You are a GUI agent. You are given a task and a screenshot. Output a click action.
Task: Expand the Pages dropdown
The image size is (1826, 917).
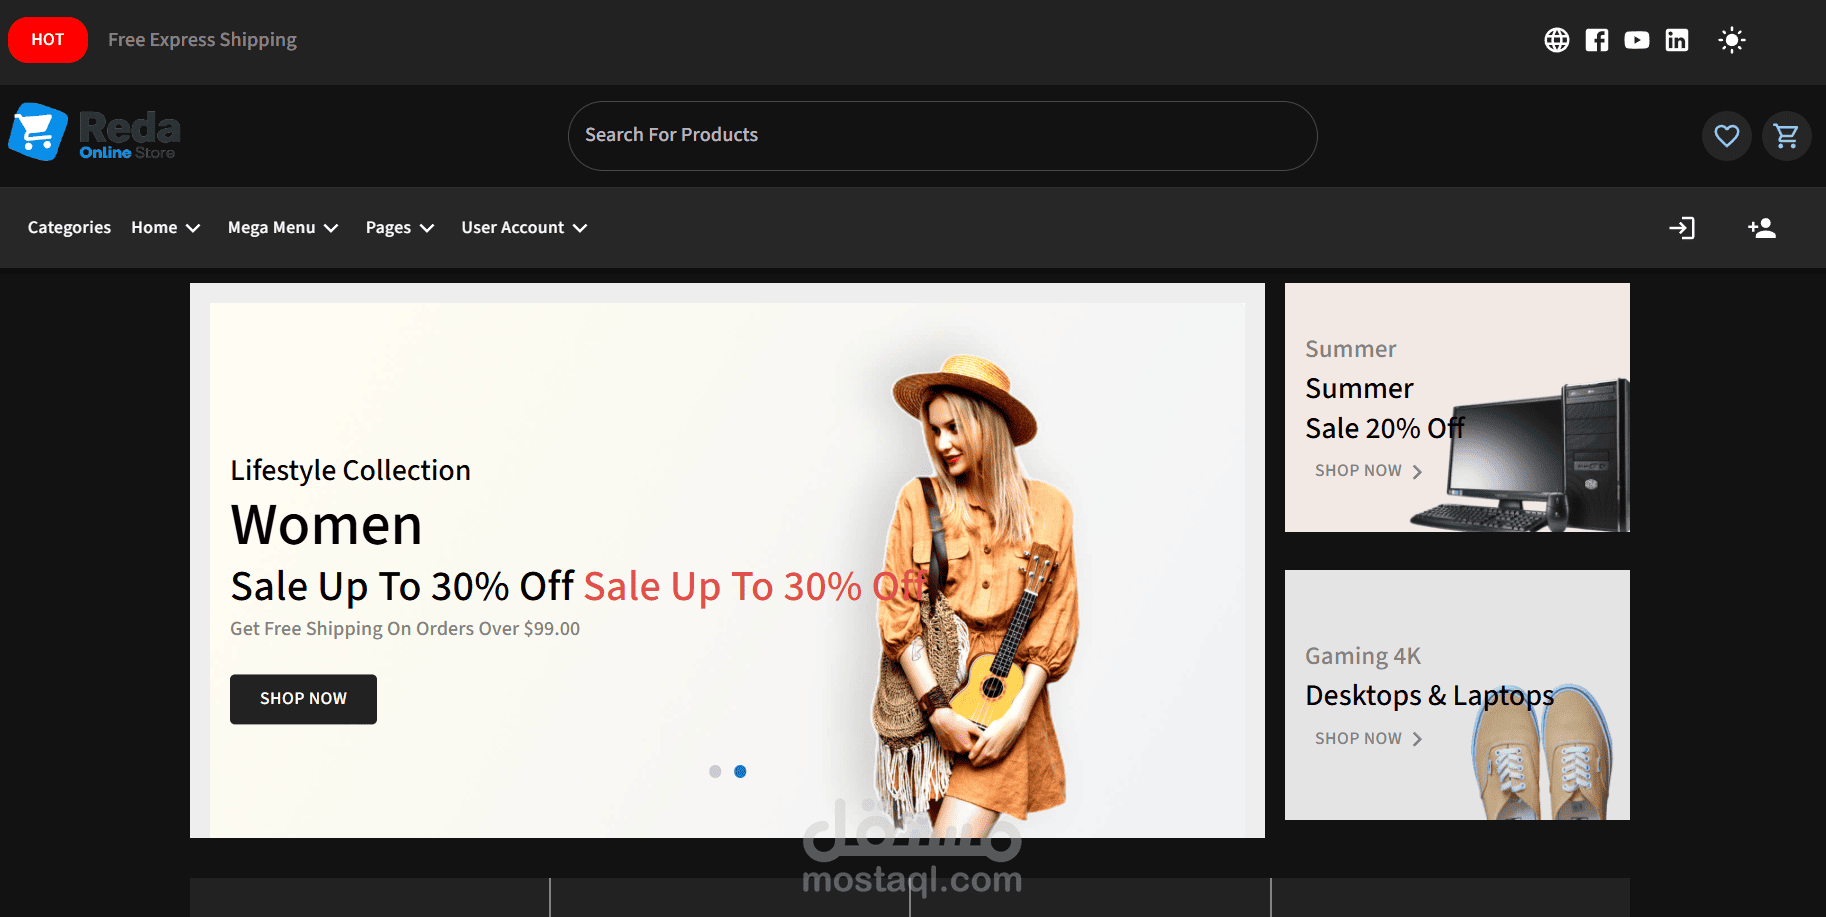coord(400,228)
